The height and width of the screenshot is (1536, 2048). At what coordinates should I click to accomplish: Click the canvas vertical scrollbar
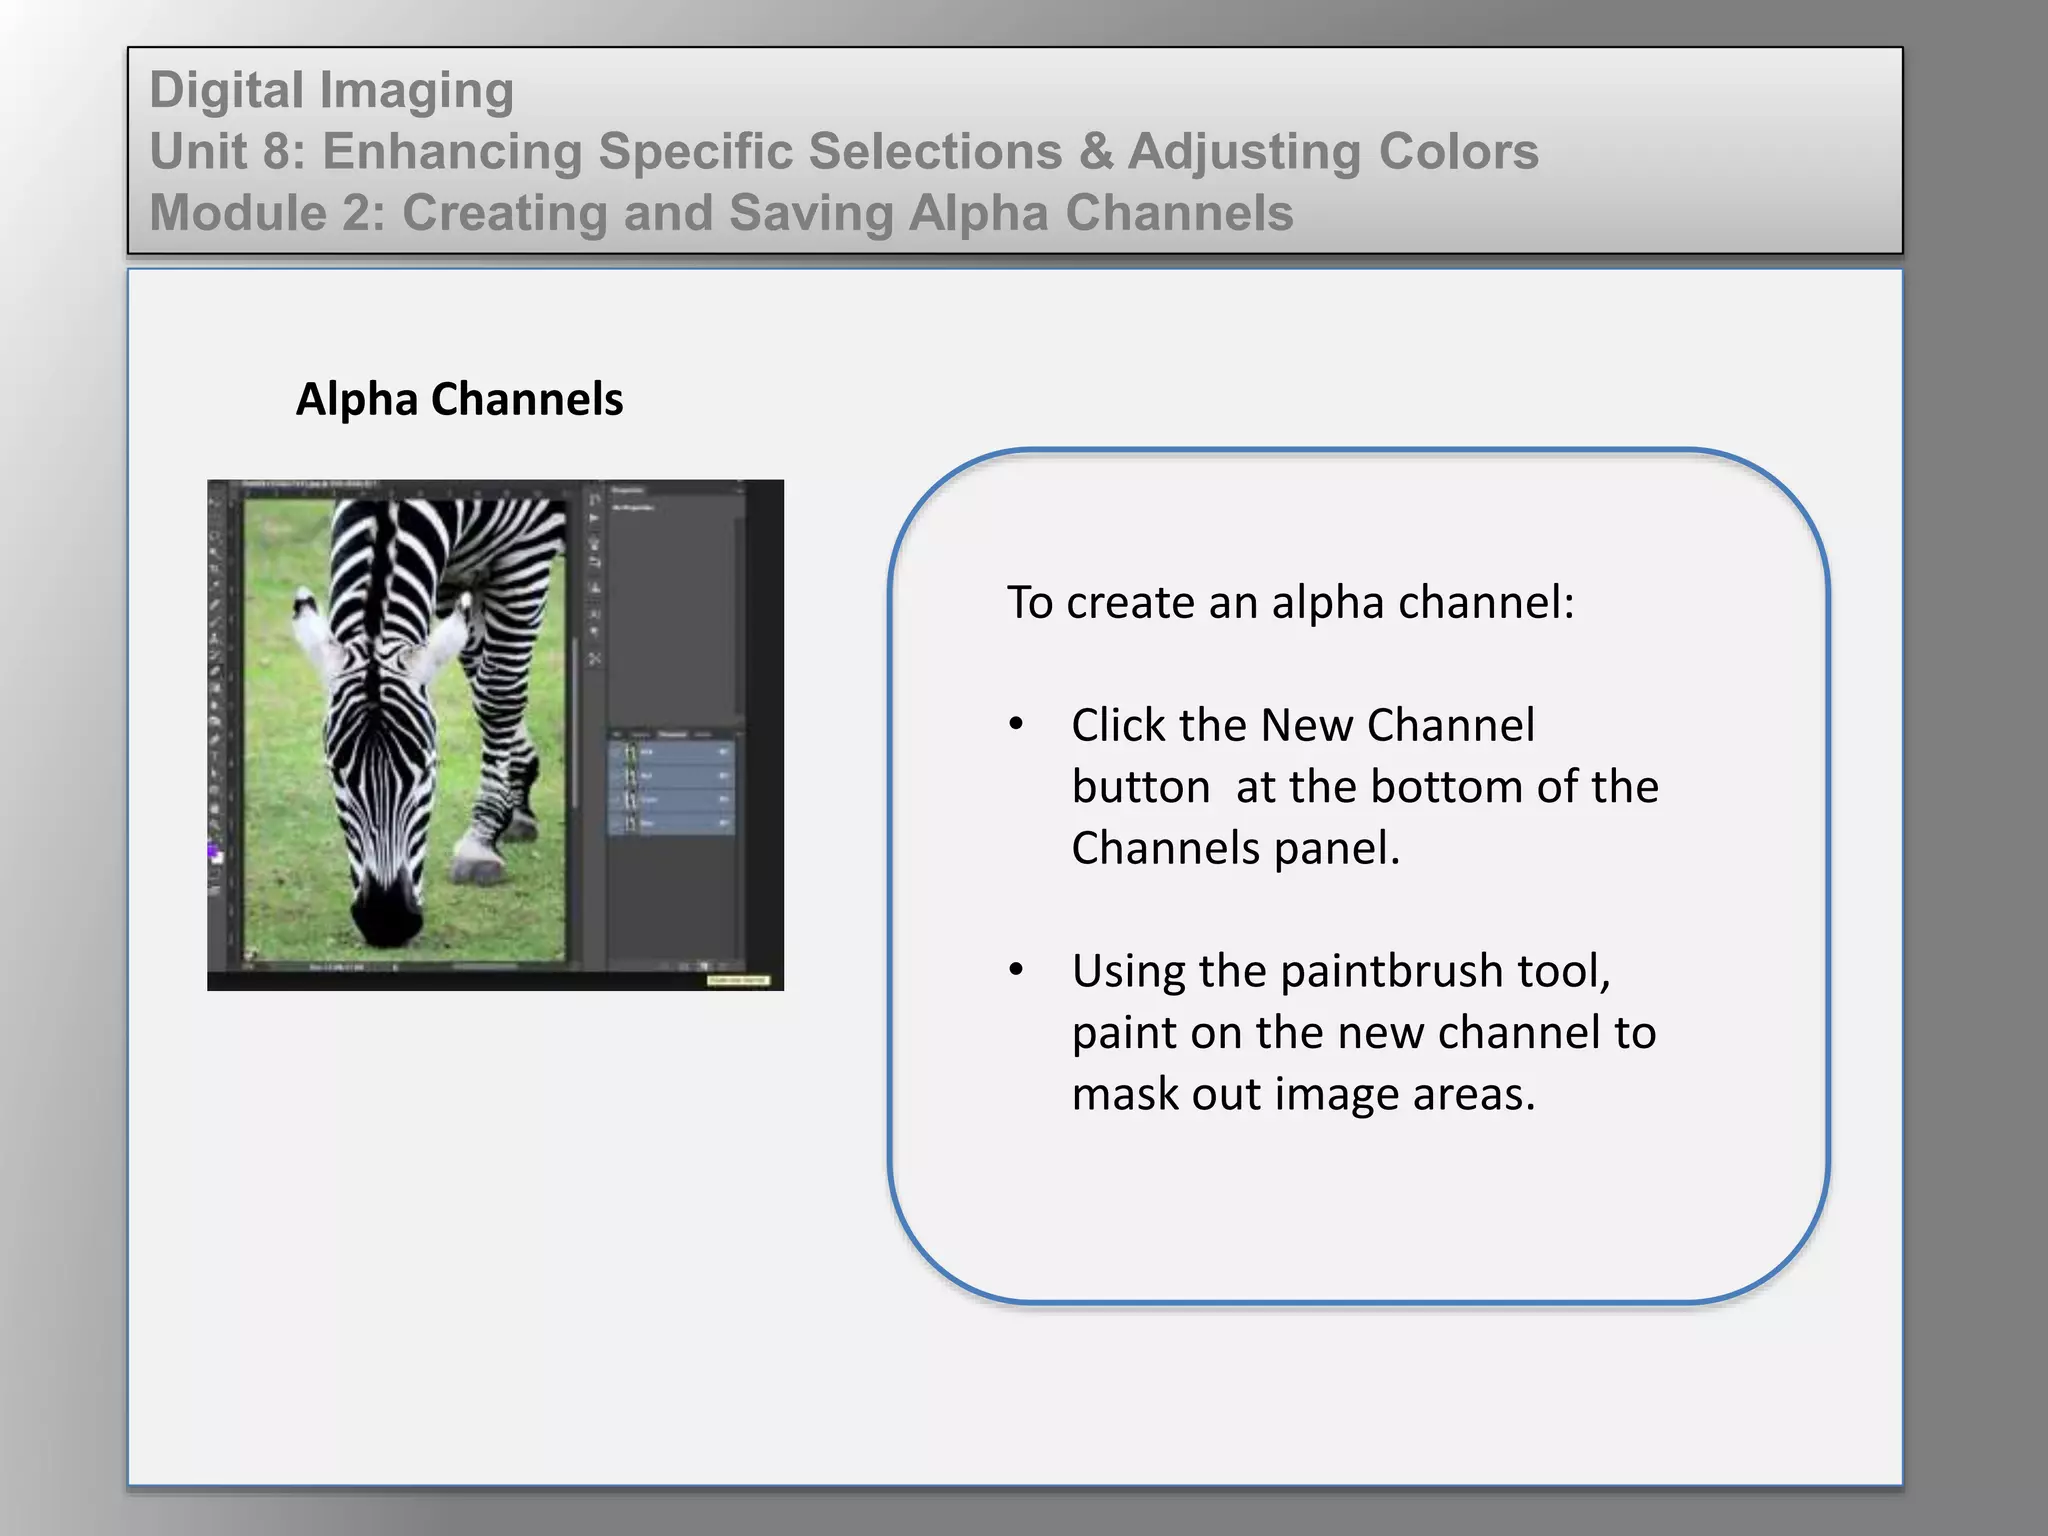576,720
